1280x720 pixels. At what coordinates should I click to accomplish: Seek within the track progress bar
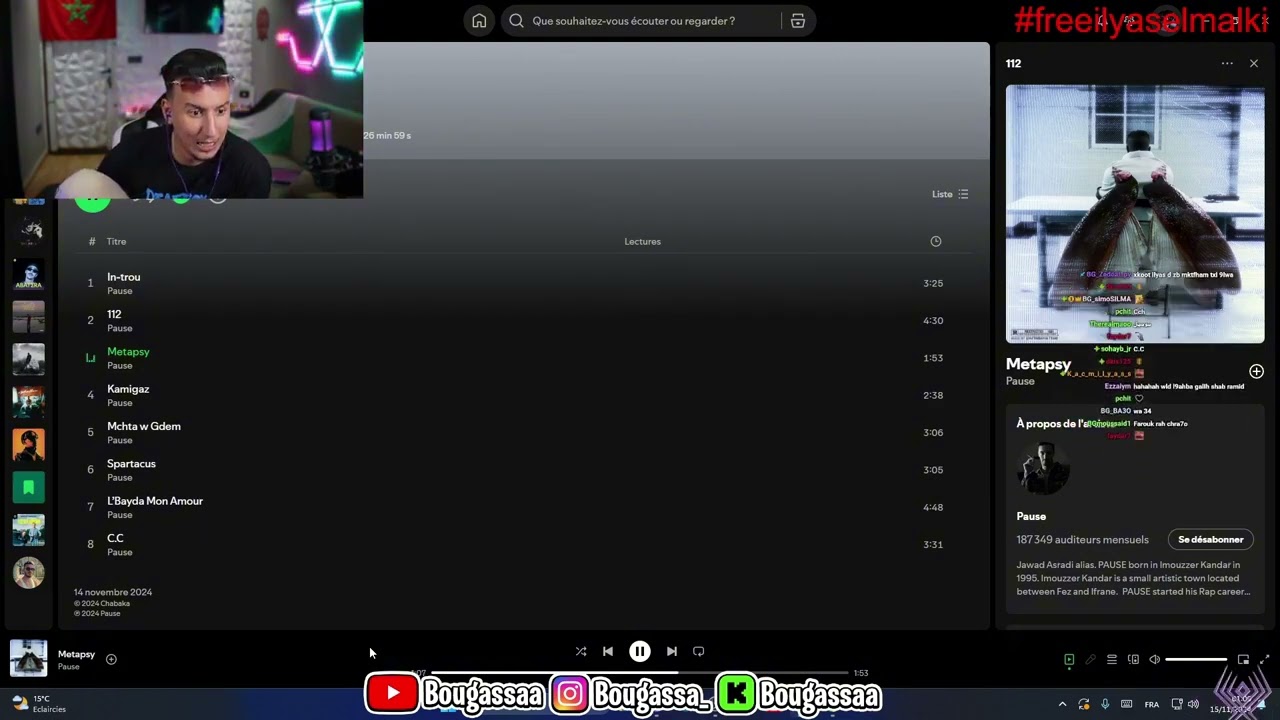640,673
